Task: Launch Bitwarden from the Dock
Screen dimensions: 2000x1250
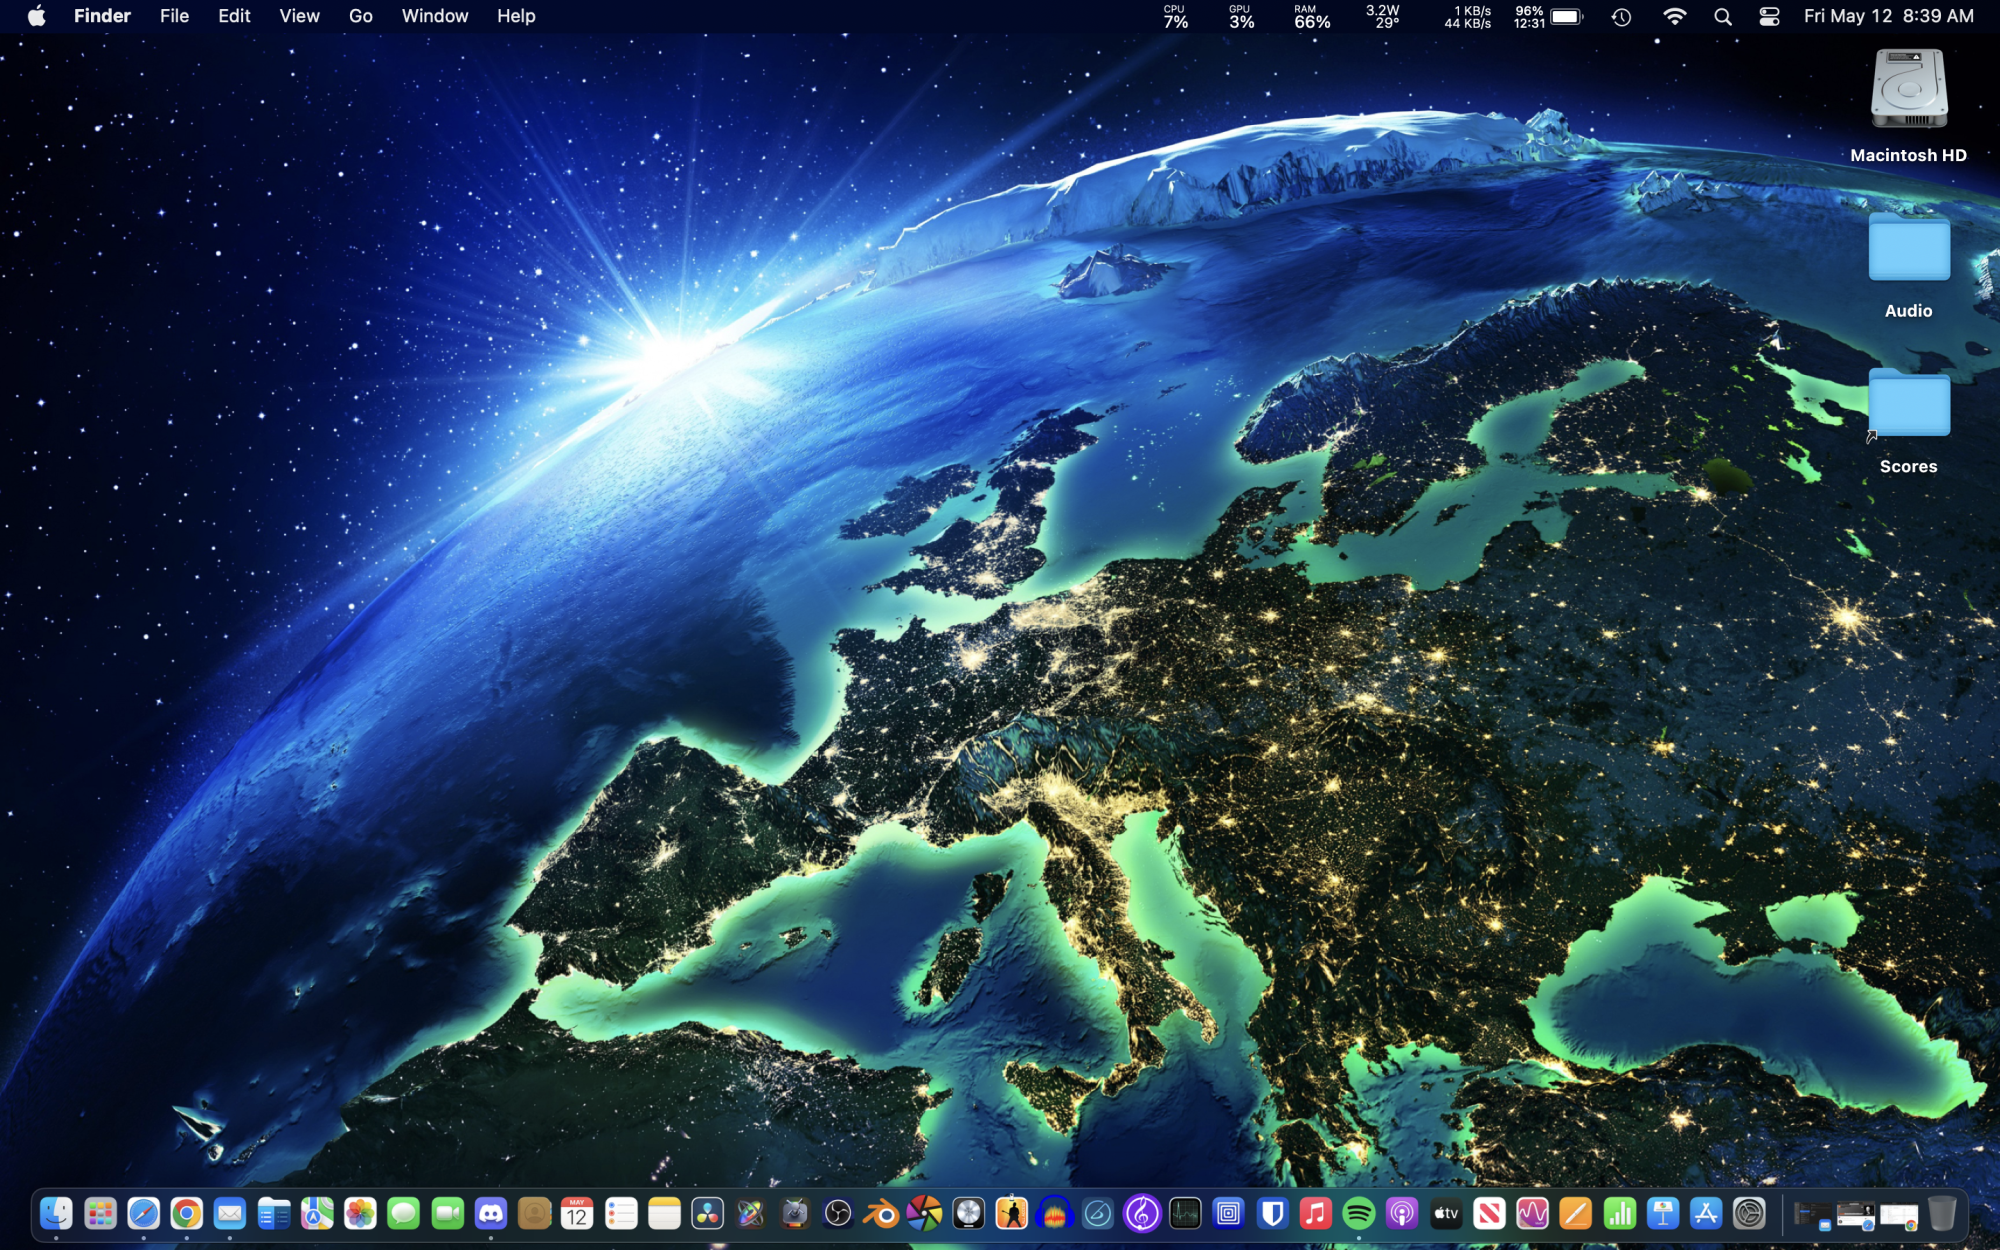Action: coord(1272,1214)
